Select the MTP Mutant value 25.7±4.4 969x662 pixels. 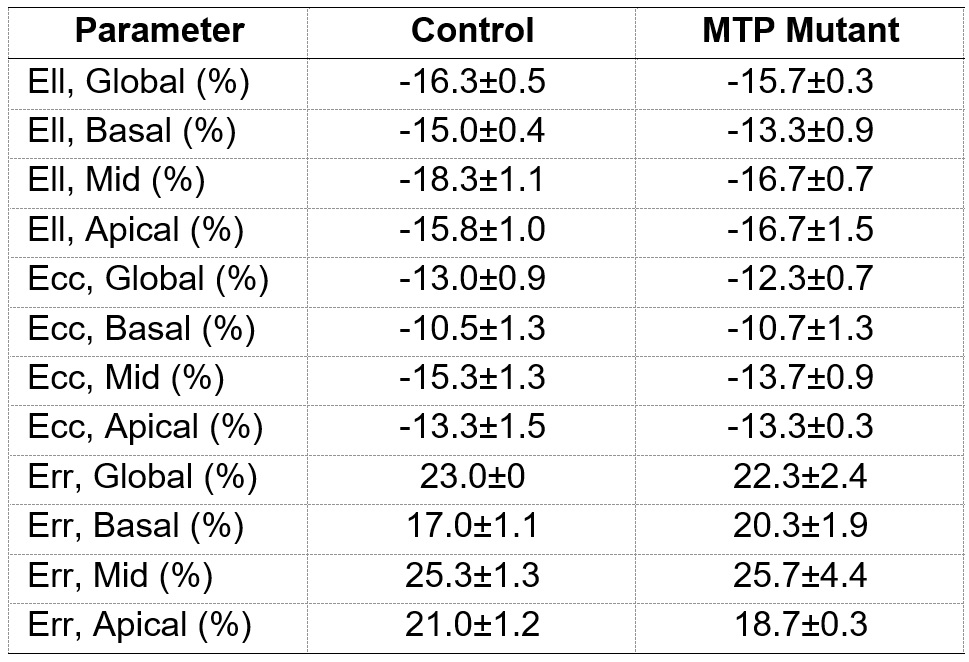pos(800,576)
